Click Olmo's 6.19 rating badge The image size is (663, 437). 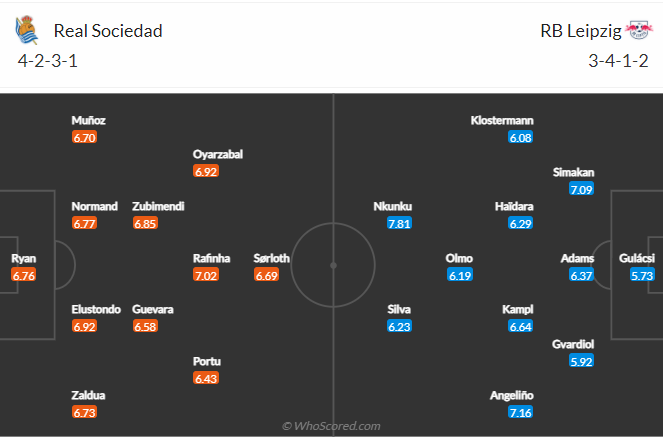pyautogui.click(x=459, y=275)
